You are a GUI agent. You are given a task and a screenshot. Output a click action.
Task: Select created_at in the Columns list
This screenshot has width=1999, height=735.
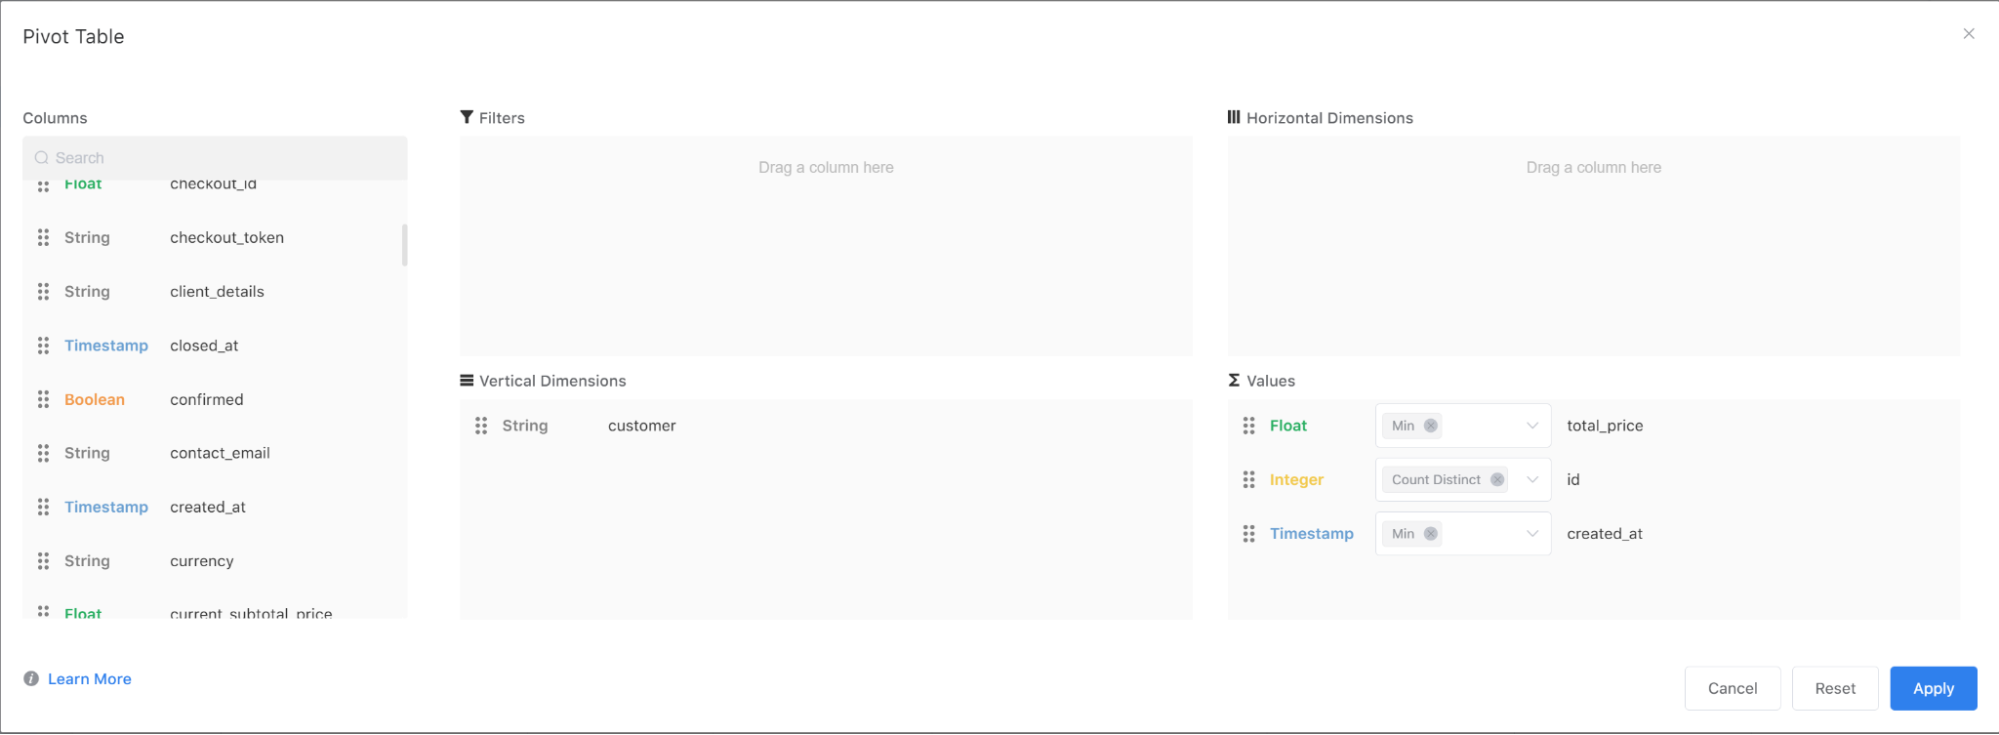pyautogui.click(x=208, y=508)
